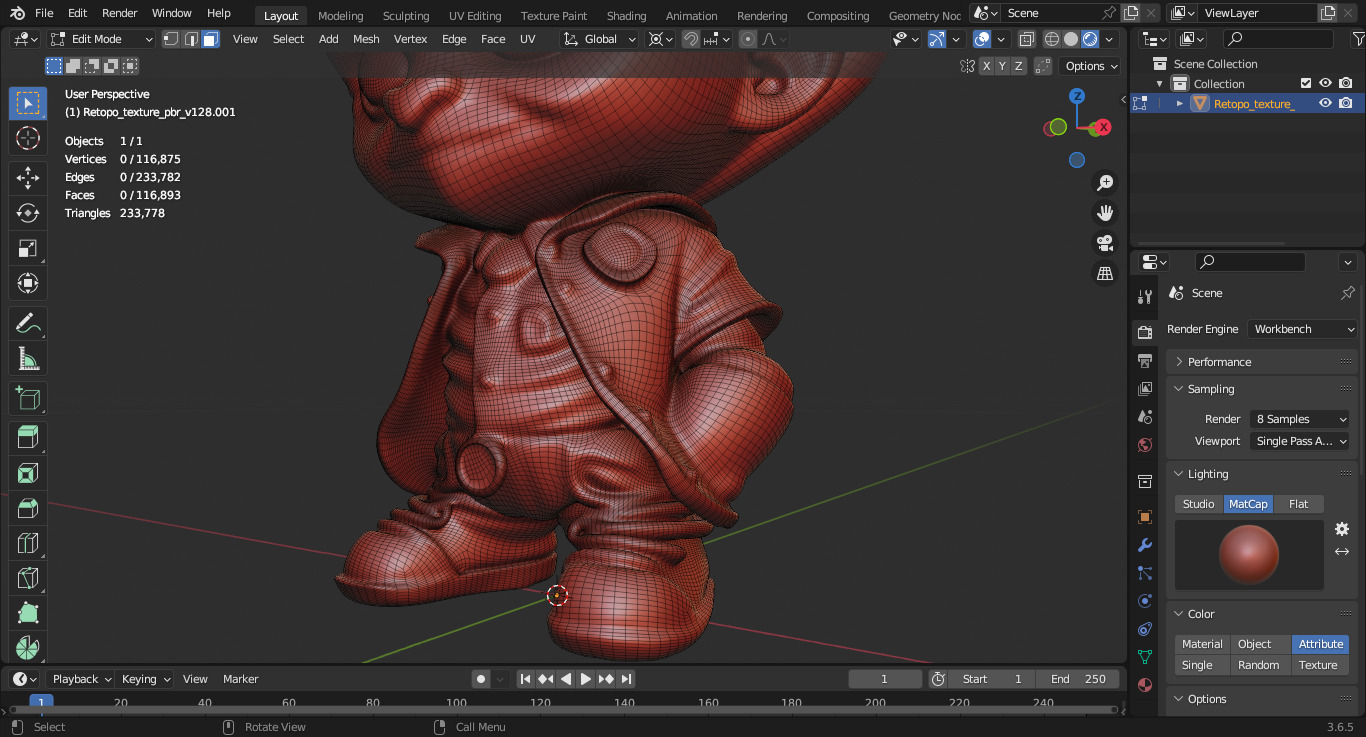This screenshot has width=1366, height=737.
Task: Expand the Retopo_texture_ object tree
Action: coord(1179,103)
